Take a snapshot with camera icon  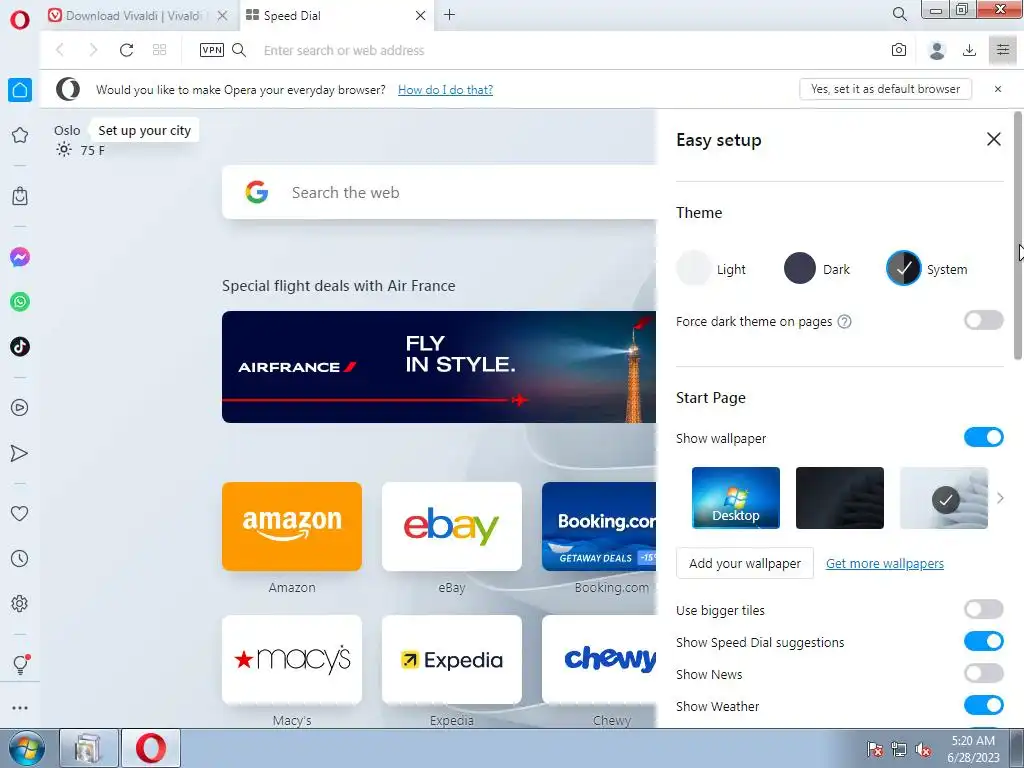[899, 50]
